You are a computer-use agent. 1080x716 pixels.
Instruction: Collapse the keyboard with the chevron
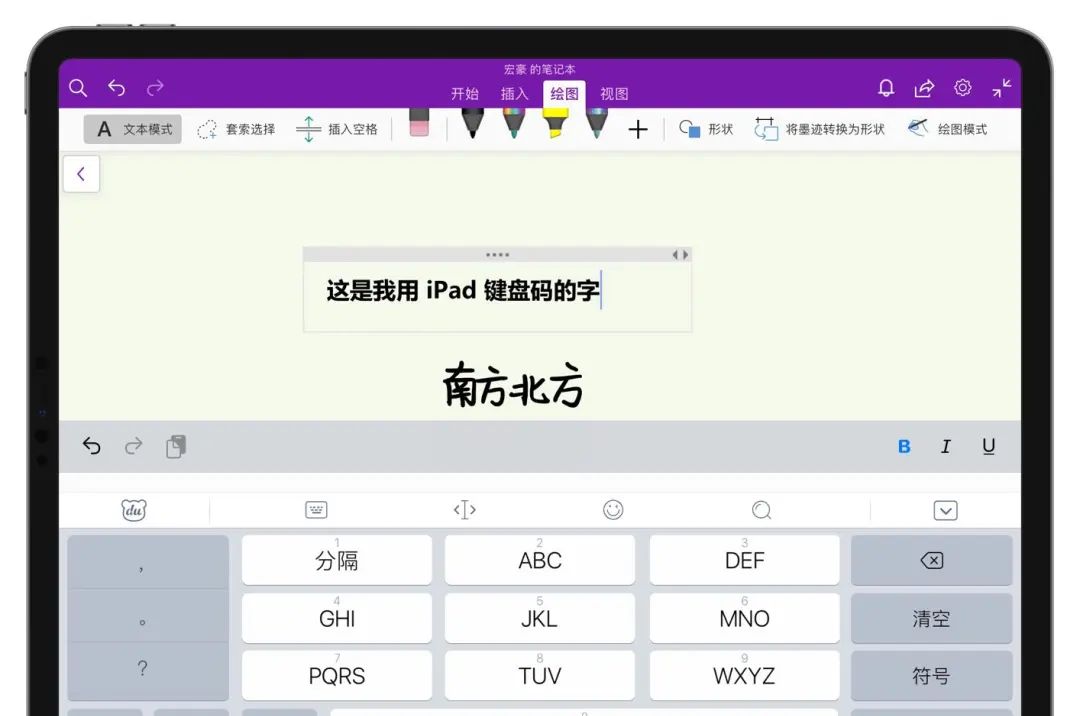[x=945, y=510]
